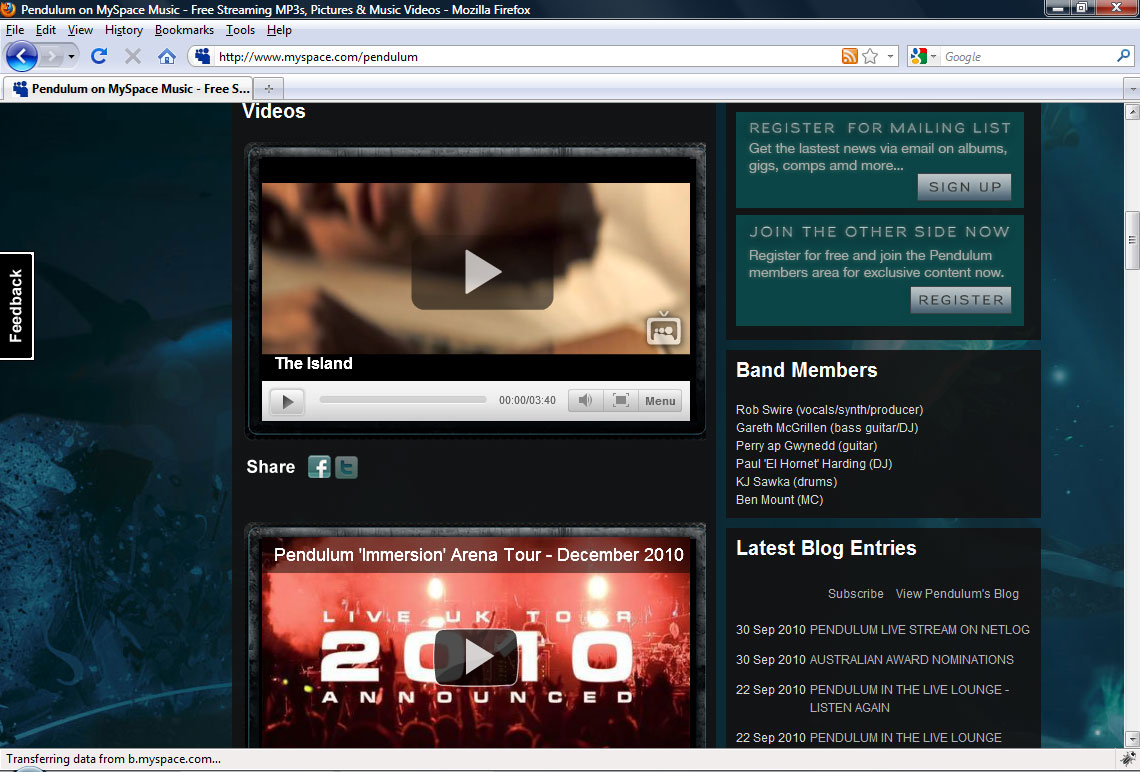Subscribe via the RSS feed icon

[849, 56]
